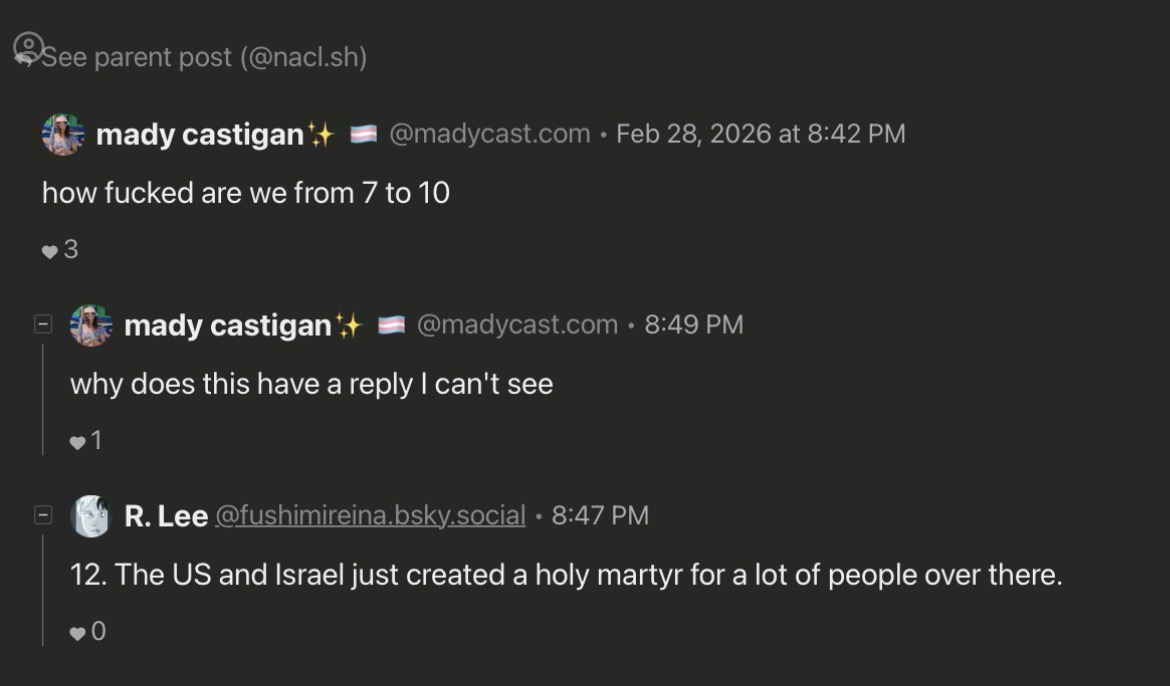
Task: Click the 8:49 PM reply timestamp
Action: point(694,325)
